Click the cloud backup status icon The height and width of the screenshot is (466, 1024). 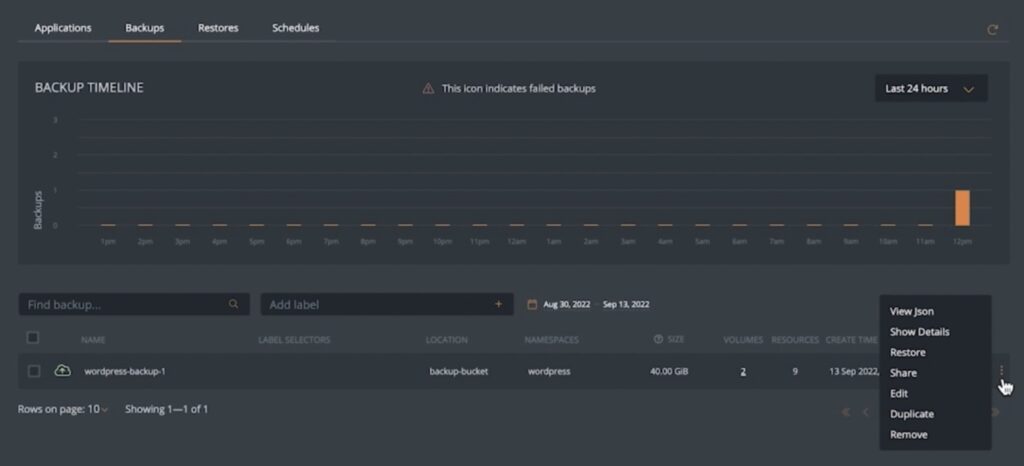pos(63,371)
